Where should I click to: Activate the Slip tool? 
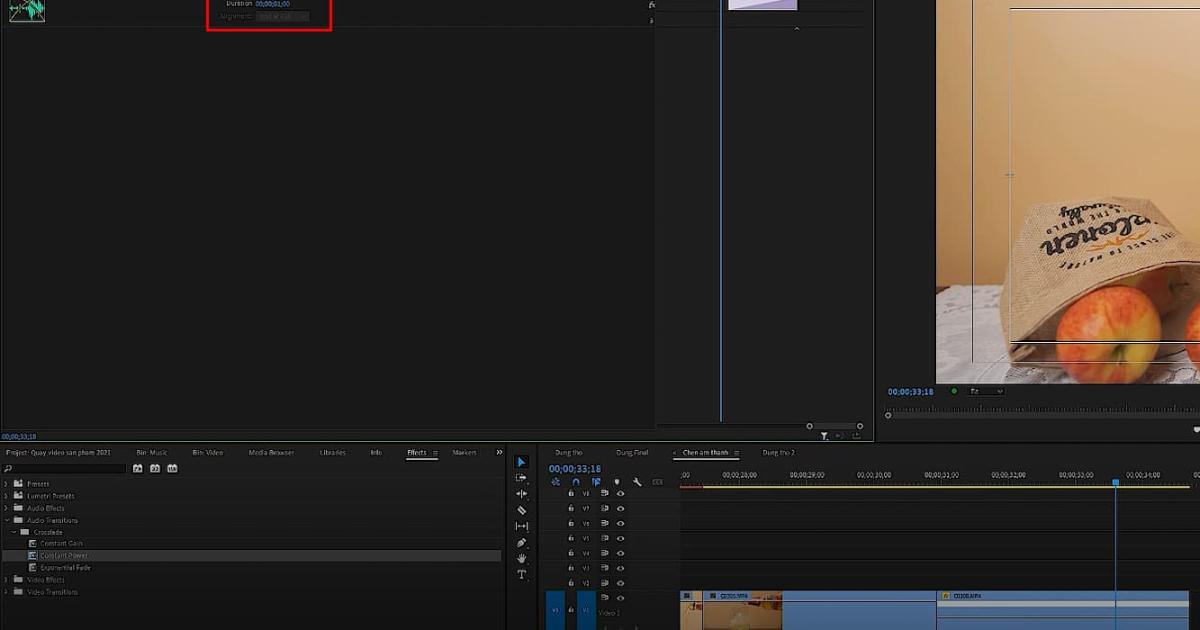tap(521, 526)
